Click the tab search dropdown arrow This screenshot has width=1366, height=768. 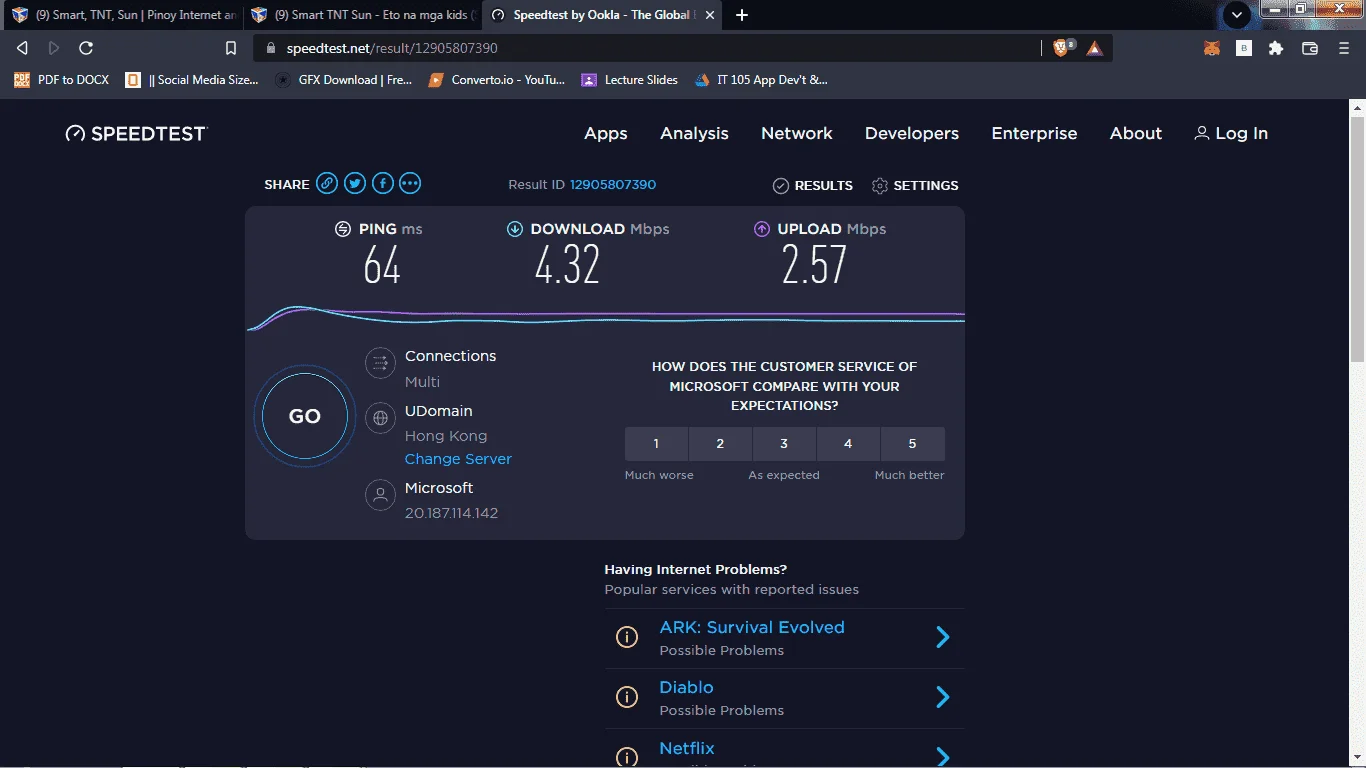coord(1237,15)
